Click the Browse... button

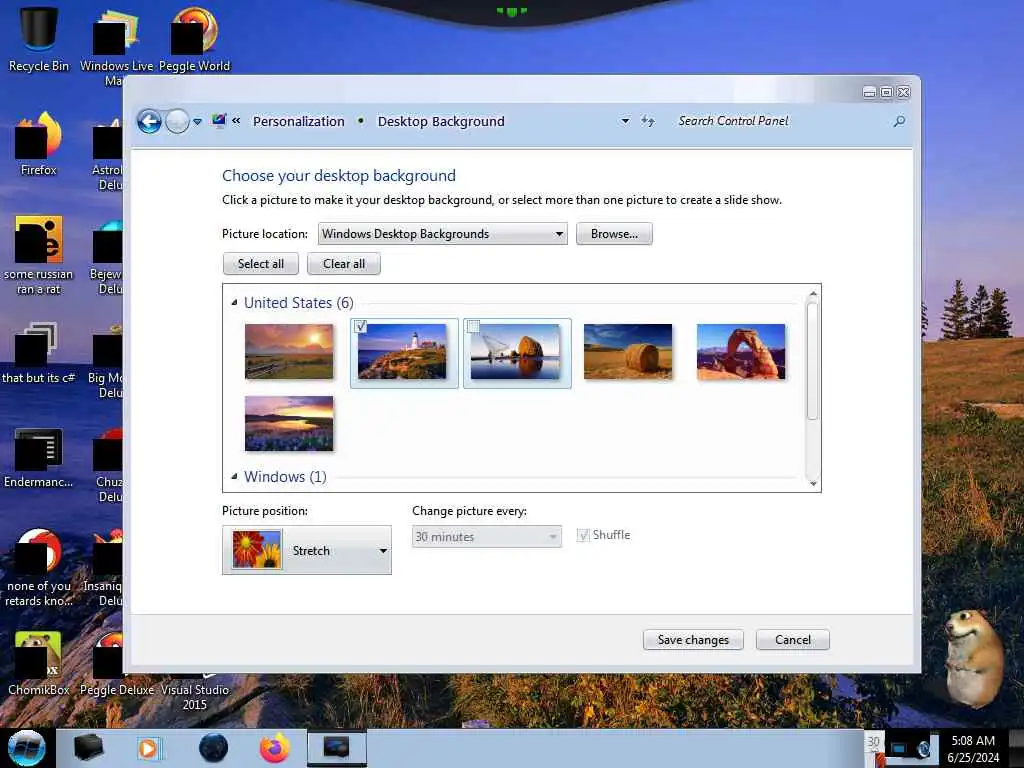tap(614, 234)
